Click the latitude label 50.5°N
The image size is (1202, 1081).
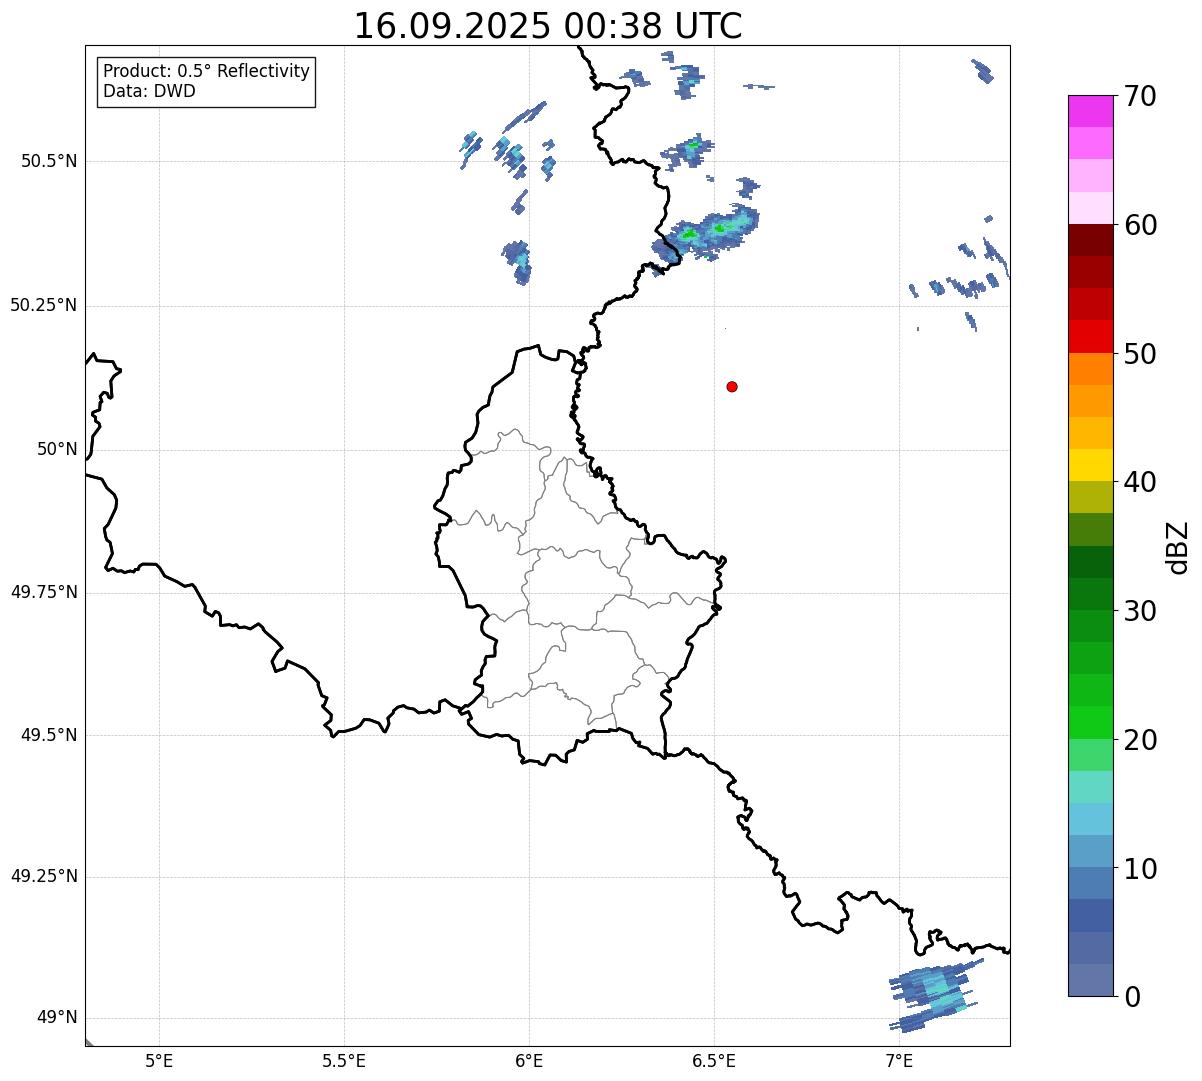pos(48,161)
